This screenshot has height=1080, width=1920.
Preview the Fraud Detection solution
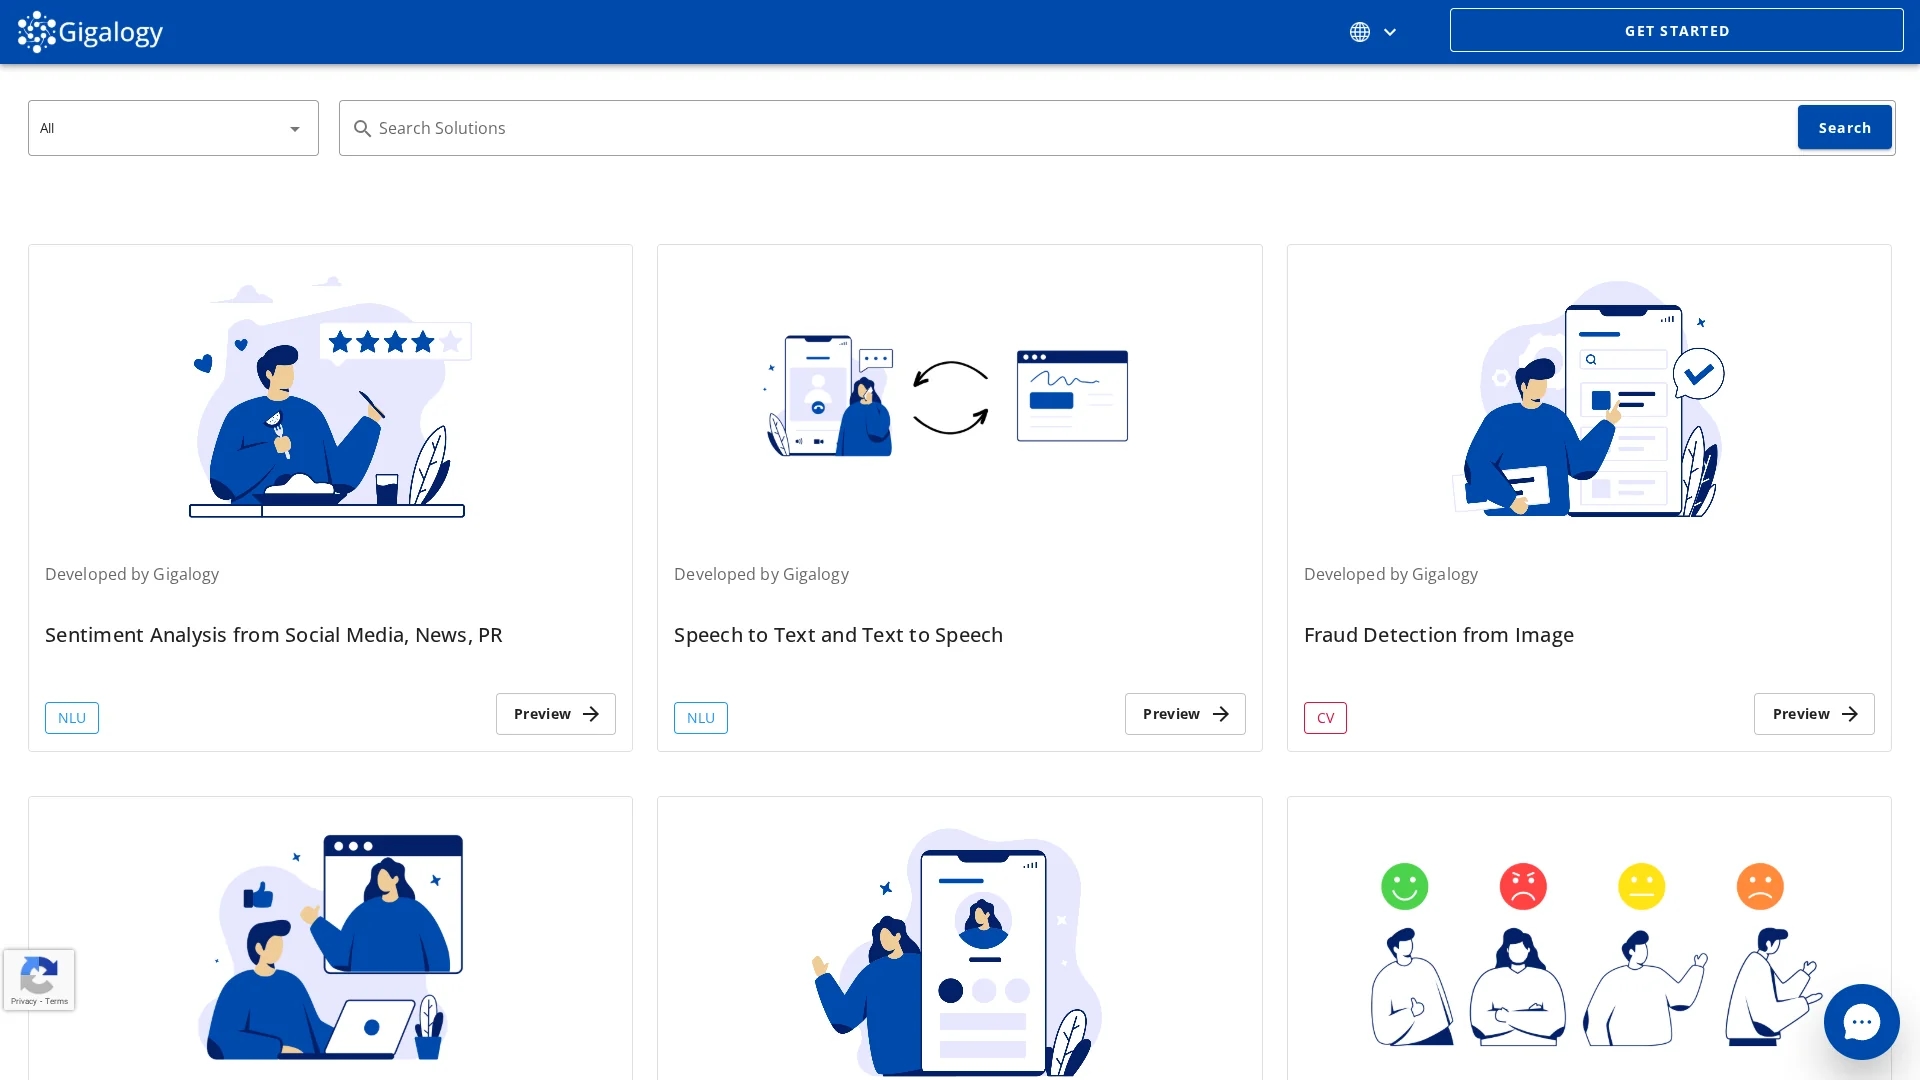[x=1814, y=714]
